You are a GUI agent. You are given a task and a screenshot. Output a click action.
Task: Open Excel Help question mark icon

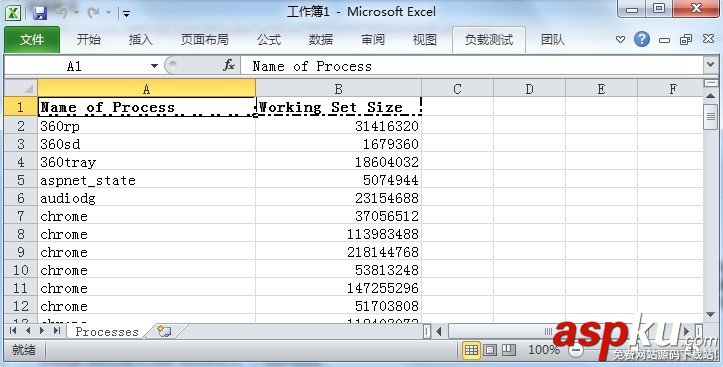click(641, 39)
